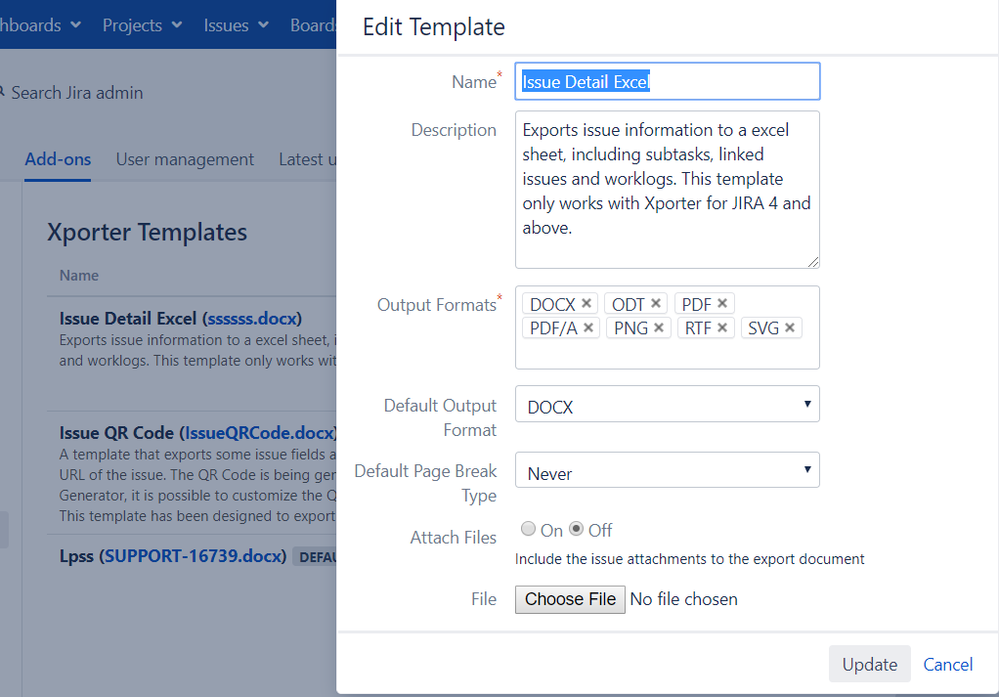Click the Issue QR Code template name

[117, 433]
